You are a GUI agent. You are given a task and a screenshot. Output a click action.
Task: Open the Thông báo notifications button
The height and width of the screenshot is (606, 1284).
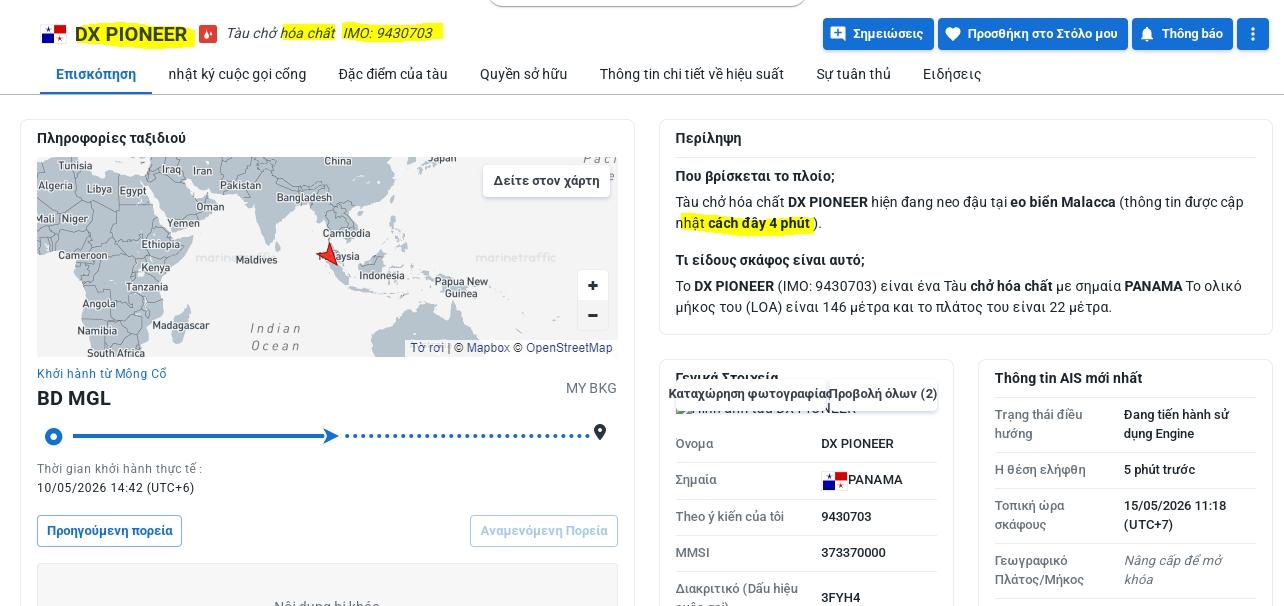click(1182, 34)
